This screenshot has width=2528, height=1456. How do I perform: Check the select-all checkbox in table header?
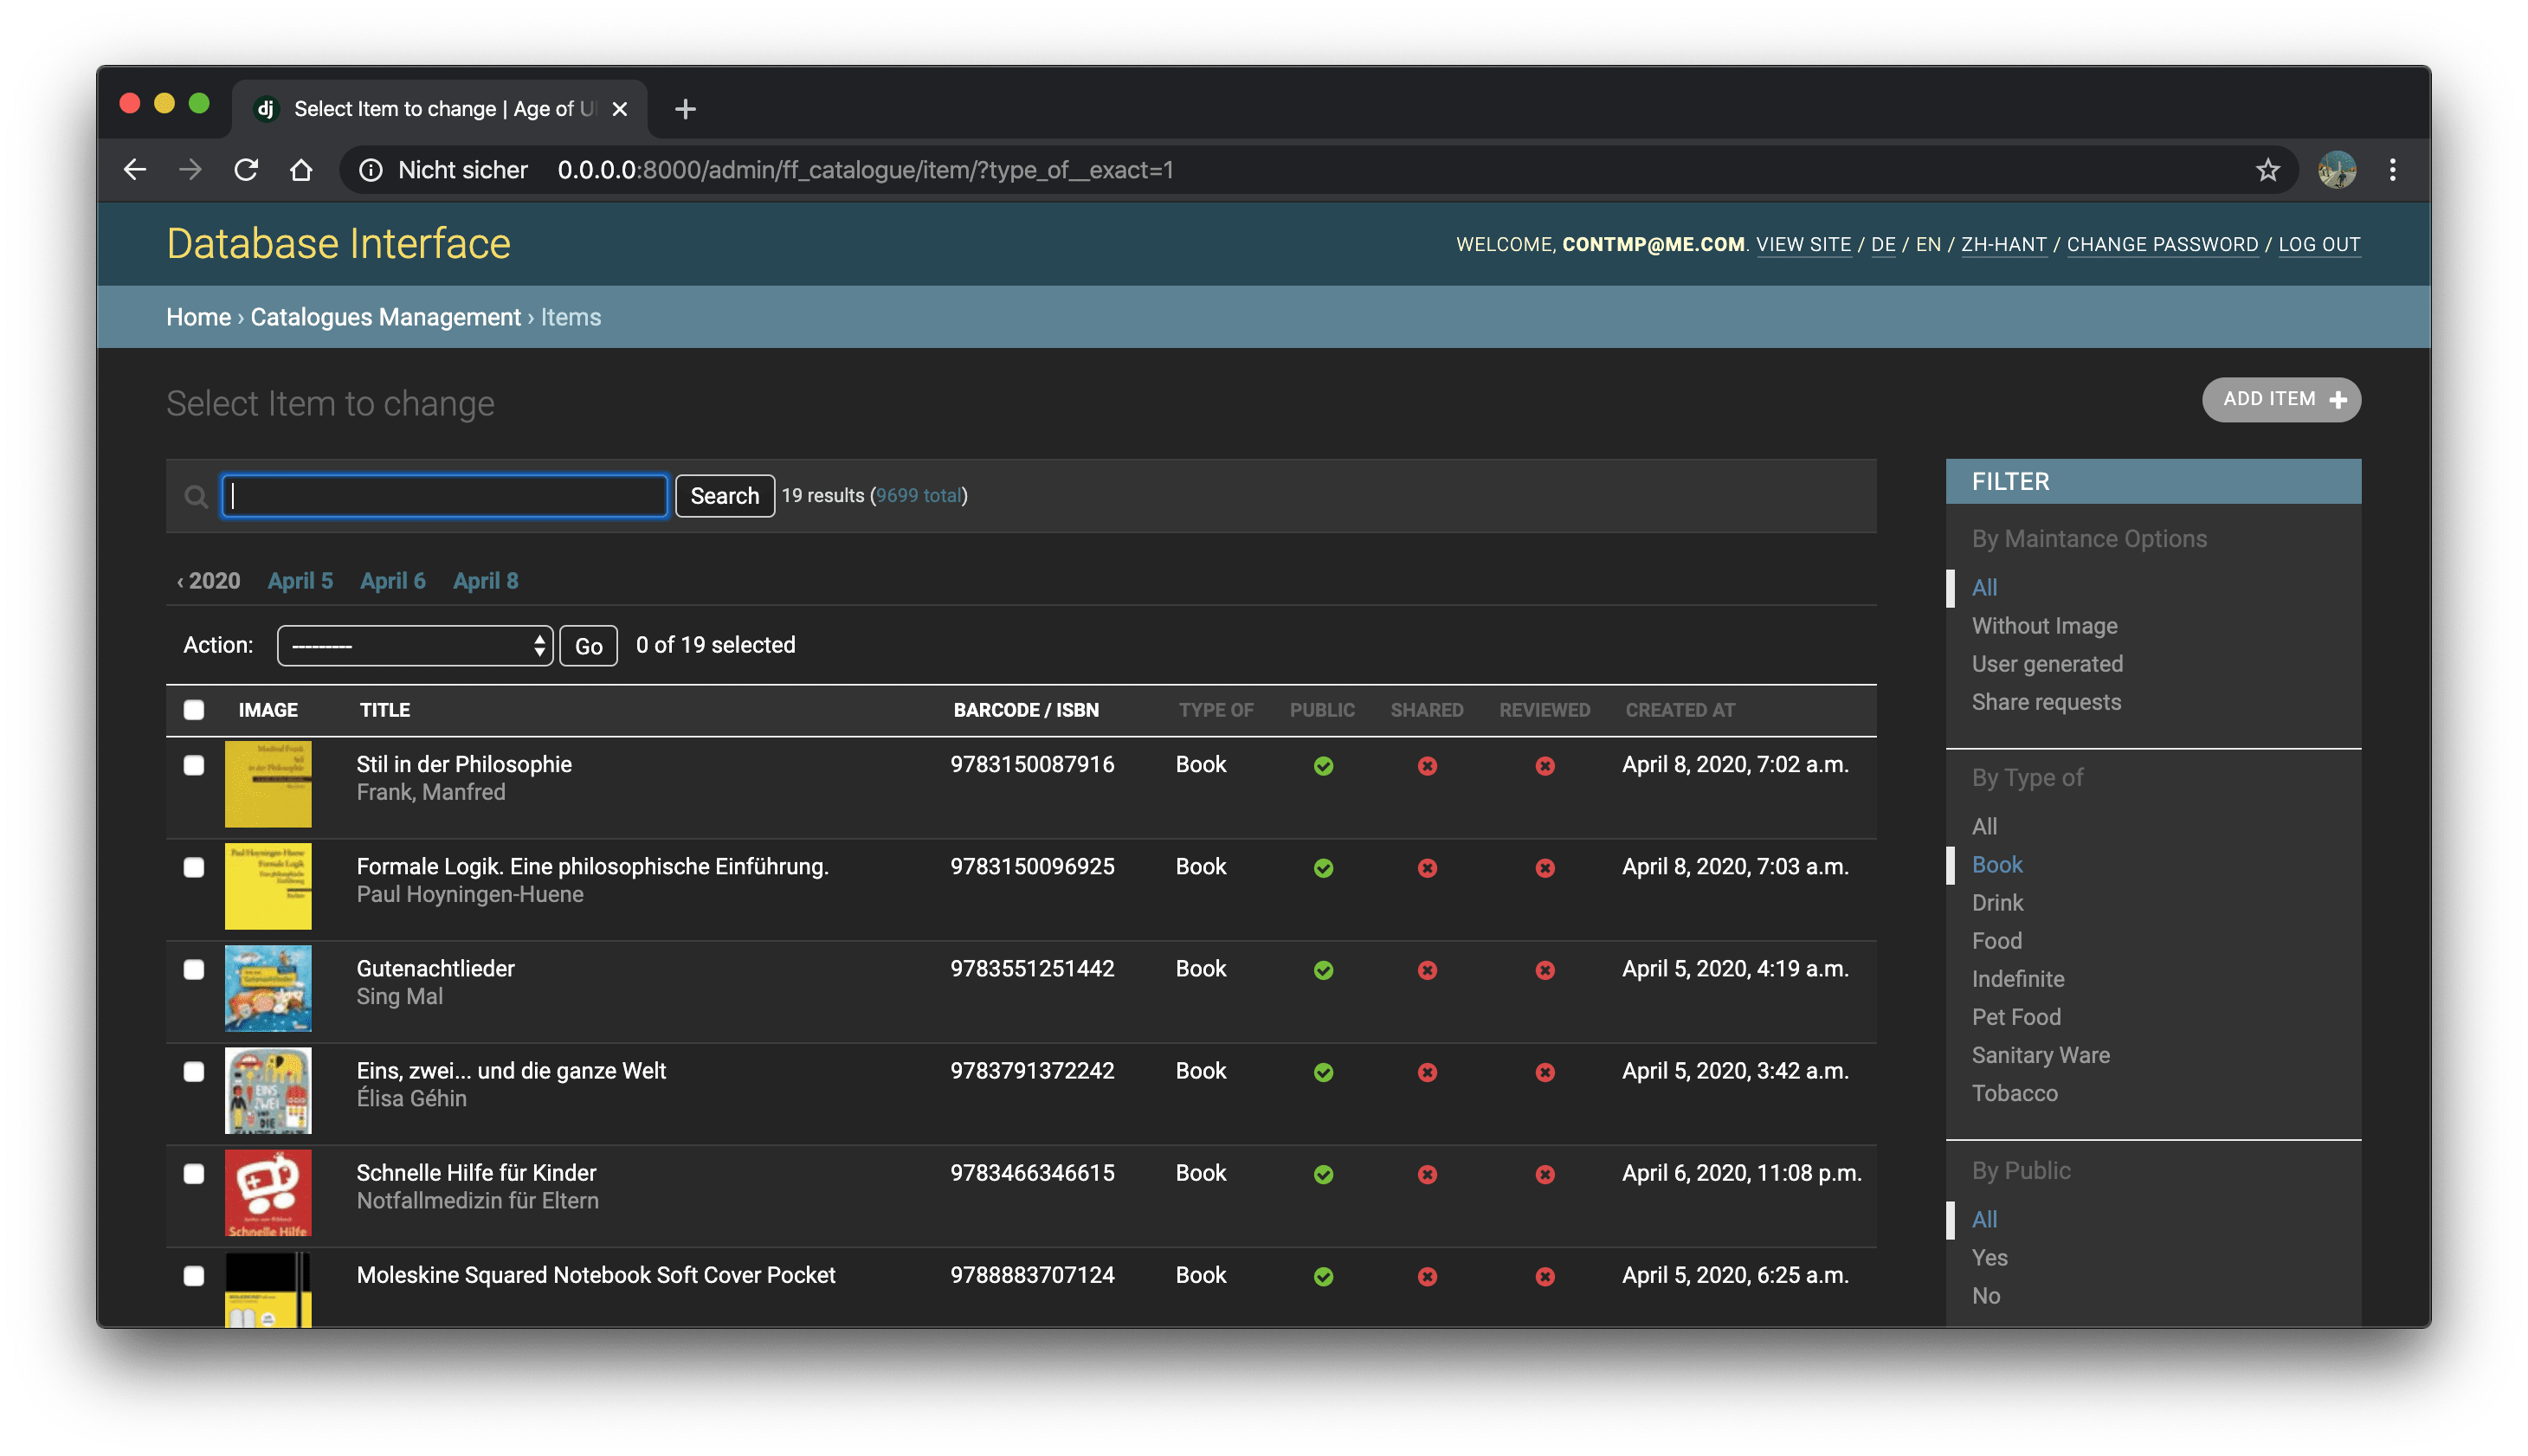pyautogui.click(x=194, y=710)
